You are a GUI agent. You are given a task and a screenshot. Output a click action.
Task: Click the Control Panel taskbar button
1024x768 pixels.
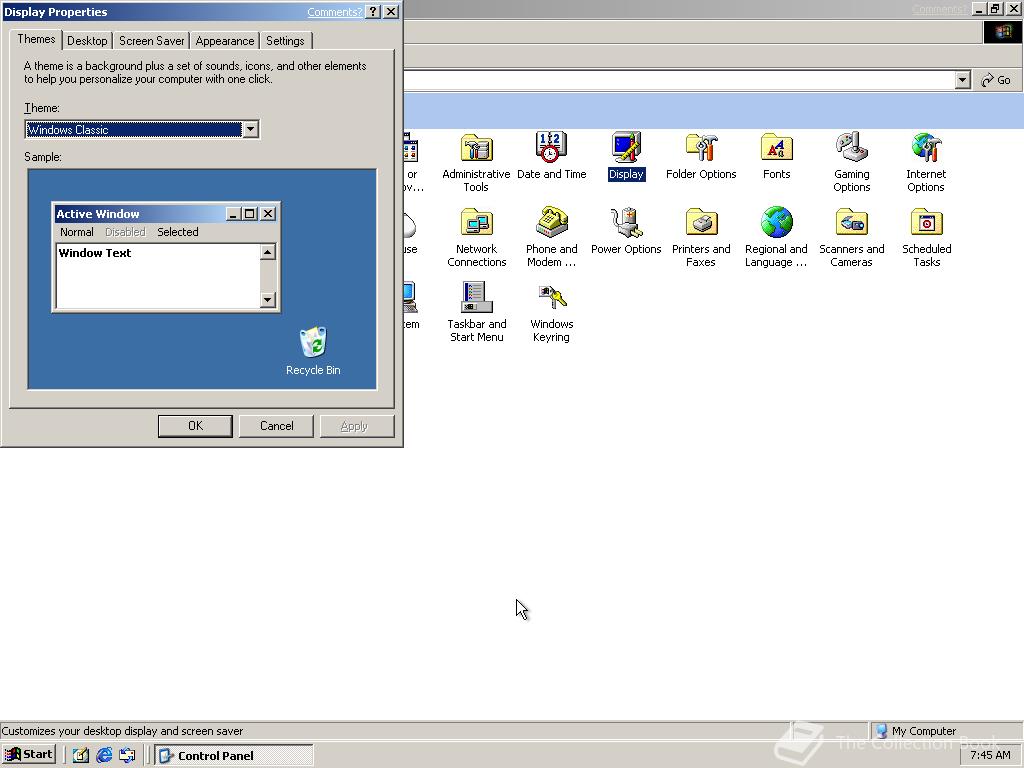click(234, 756)
